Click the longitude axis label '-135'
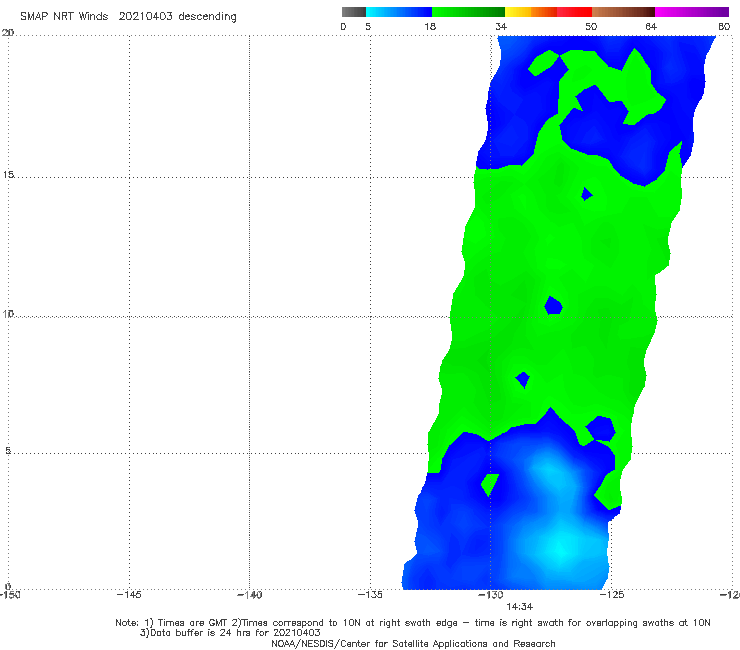 click(370, 594)
